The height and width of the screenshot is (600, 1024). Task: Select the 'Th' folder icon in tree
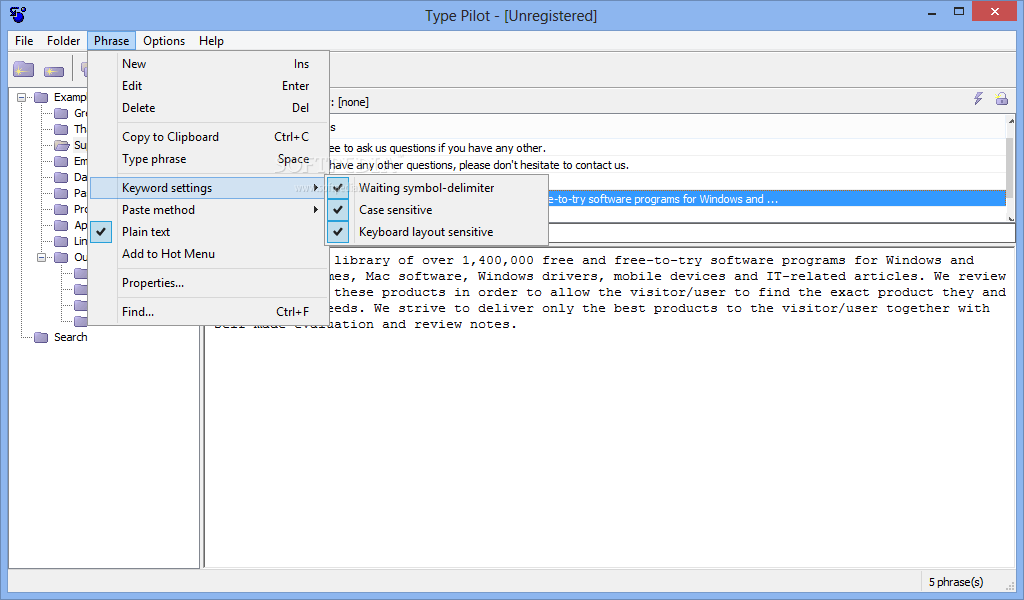point(61,129)
